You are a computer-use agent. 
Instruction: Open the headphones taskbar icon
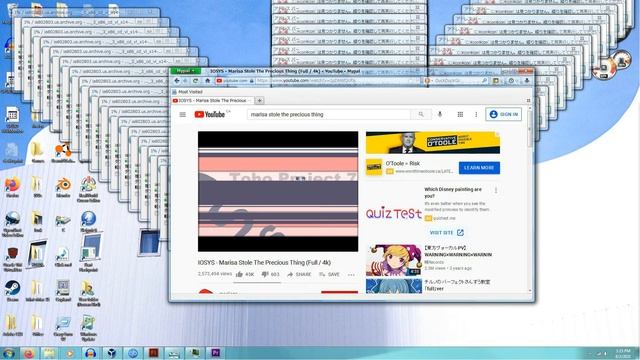[x=91, y=353]
